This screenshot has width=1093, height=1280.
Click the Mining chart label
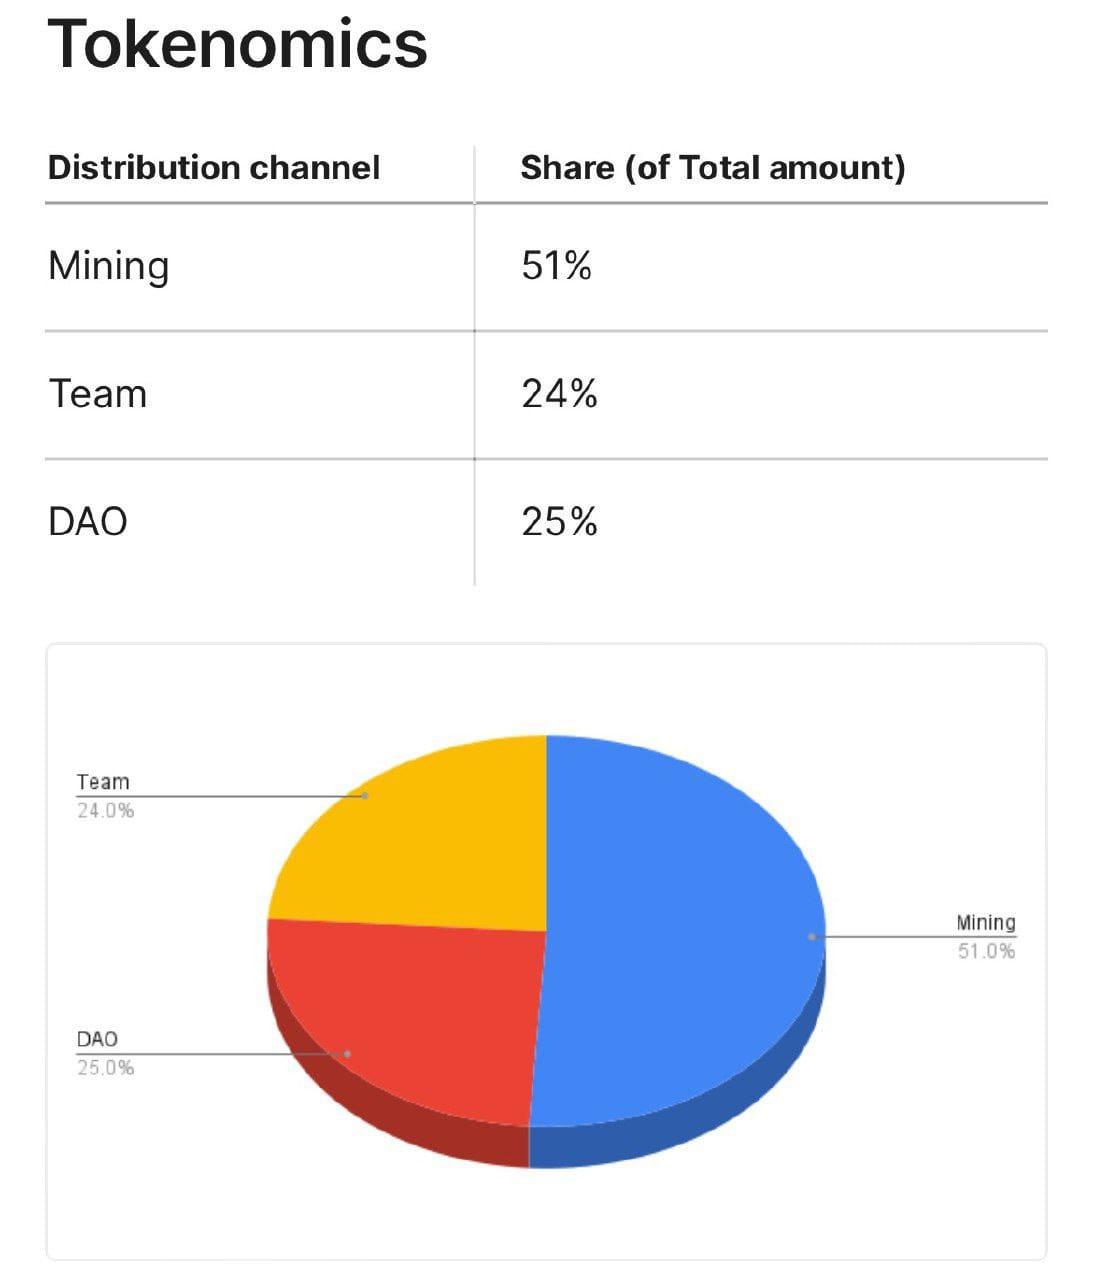point(985,922)
